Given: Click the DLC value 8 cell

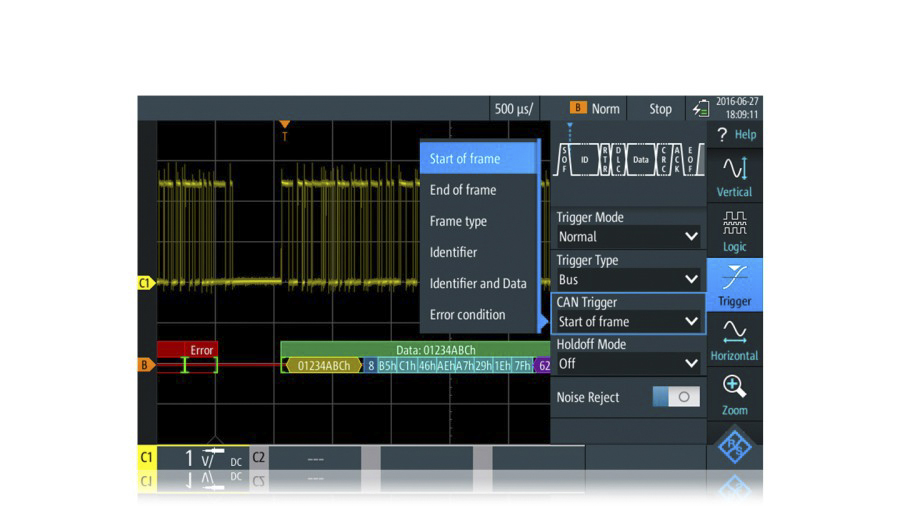Looking at the screenshot, I should 371,365.
